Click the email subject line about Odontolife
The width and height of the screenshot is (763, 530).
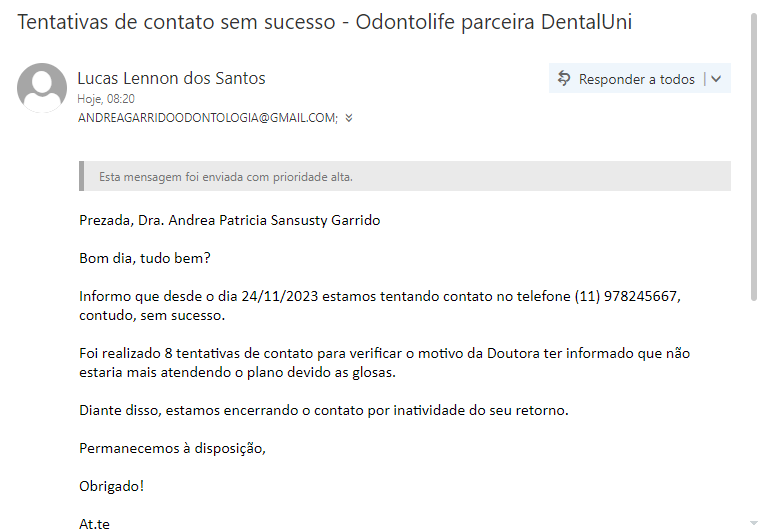[325, 21]
